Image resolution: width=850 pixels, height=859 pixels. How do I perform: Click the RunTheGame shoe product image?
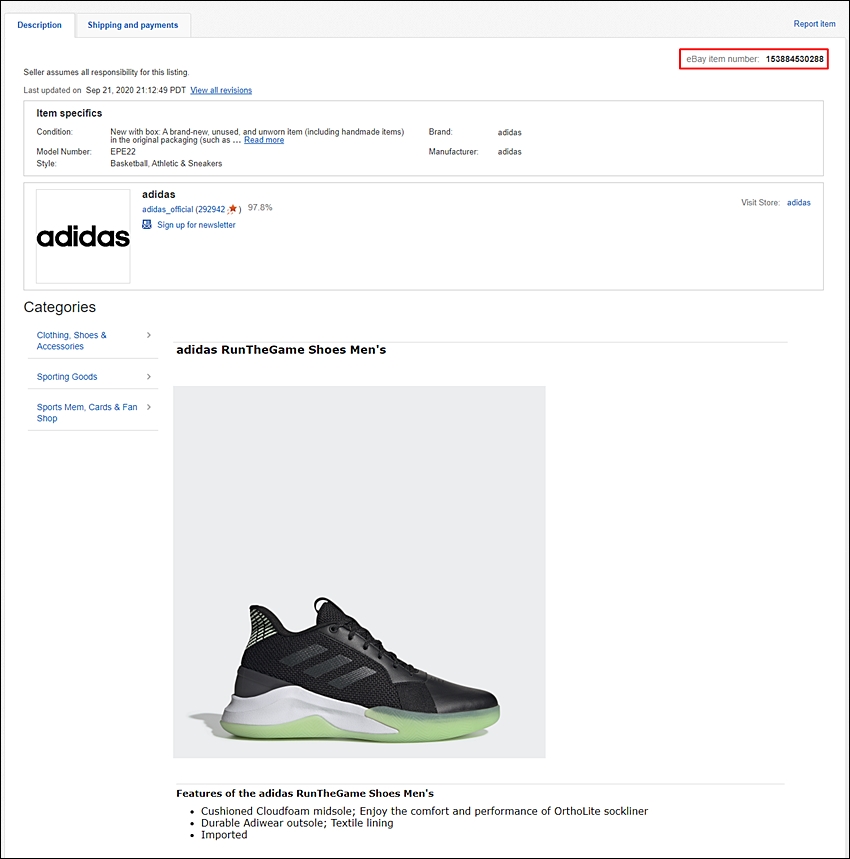click(359, 572)
